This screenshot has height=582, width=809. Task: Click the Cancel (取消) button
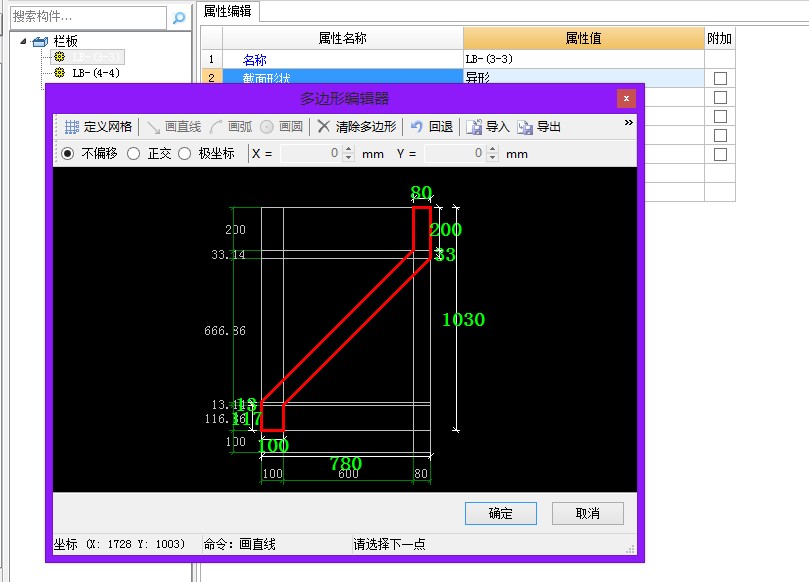[x=588, y=513]
